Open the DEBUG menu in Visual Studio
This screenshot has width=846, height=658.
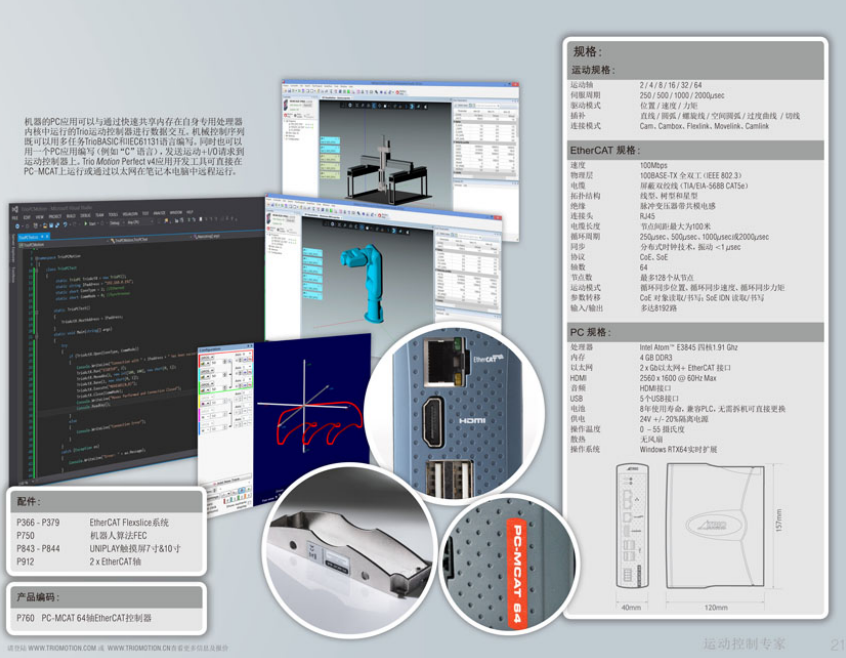click(85, 215)
